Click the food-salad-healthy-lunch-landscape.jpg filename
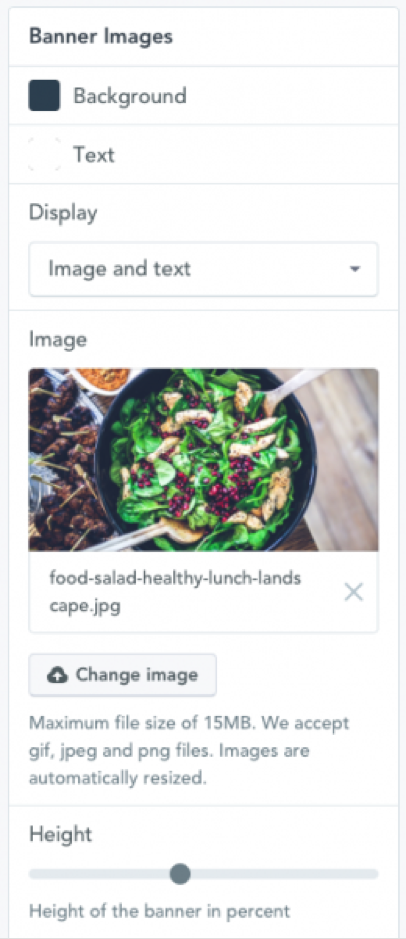The height and width of the screenshot is (939, 406). [x=175, y=592]
